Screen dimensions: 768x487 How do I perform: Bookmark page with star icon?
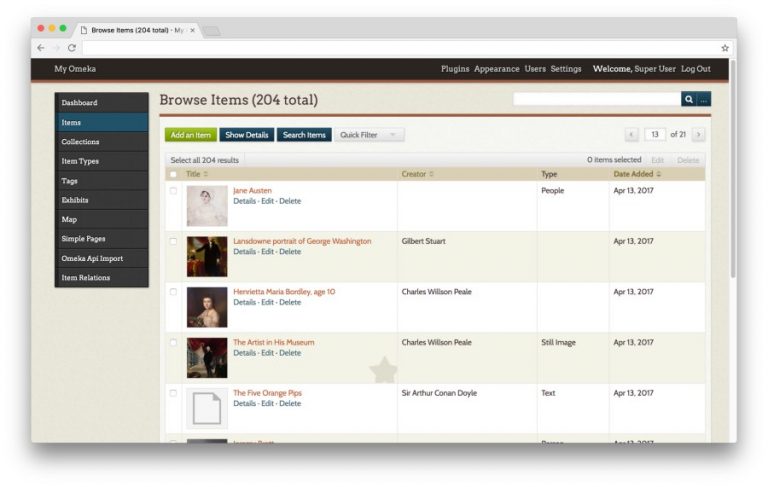point(725,48)
